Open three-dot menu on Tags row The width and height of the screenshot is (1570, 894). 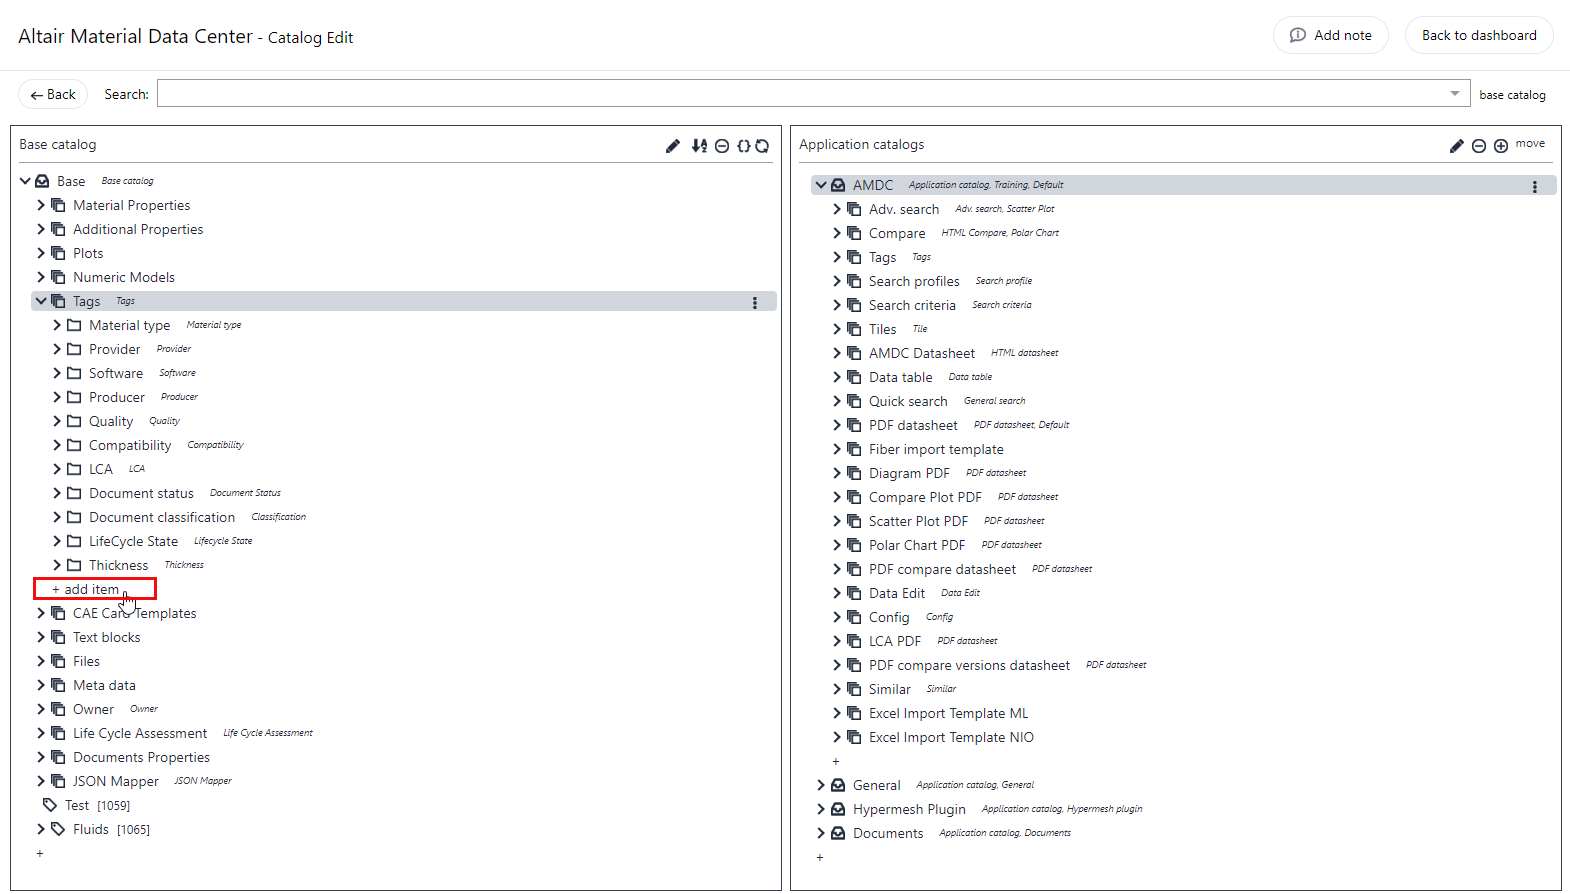[x=754, y=303]
